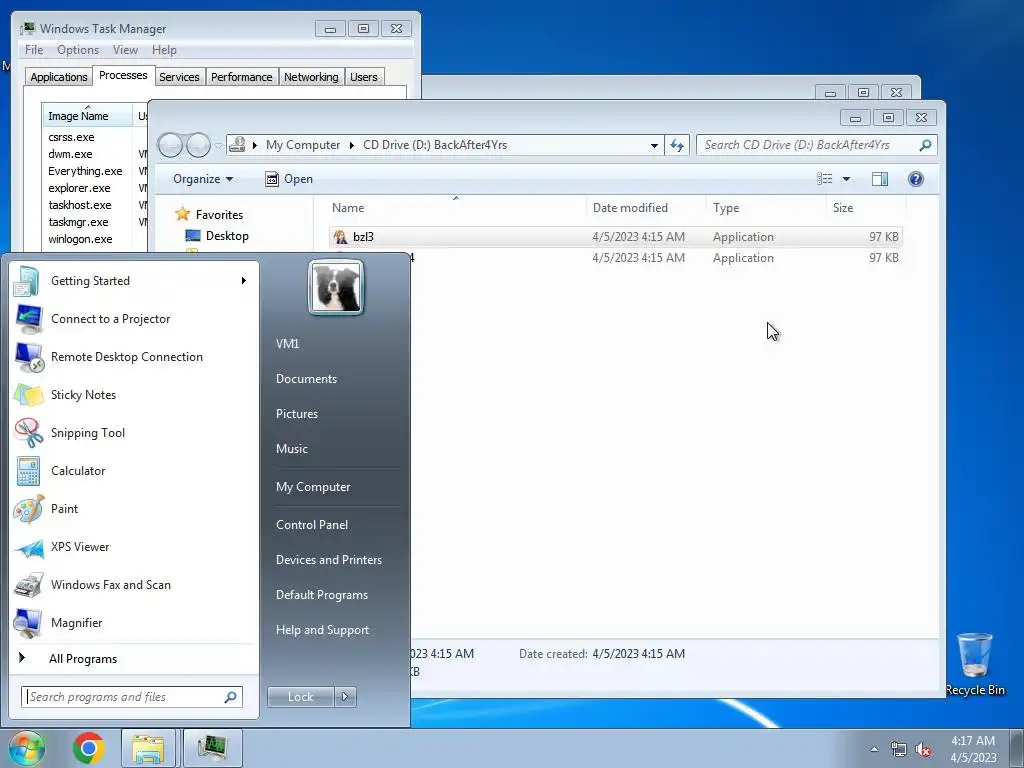Show hidden tray icons arrow

874,749
